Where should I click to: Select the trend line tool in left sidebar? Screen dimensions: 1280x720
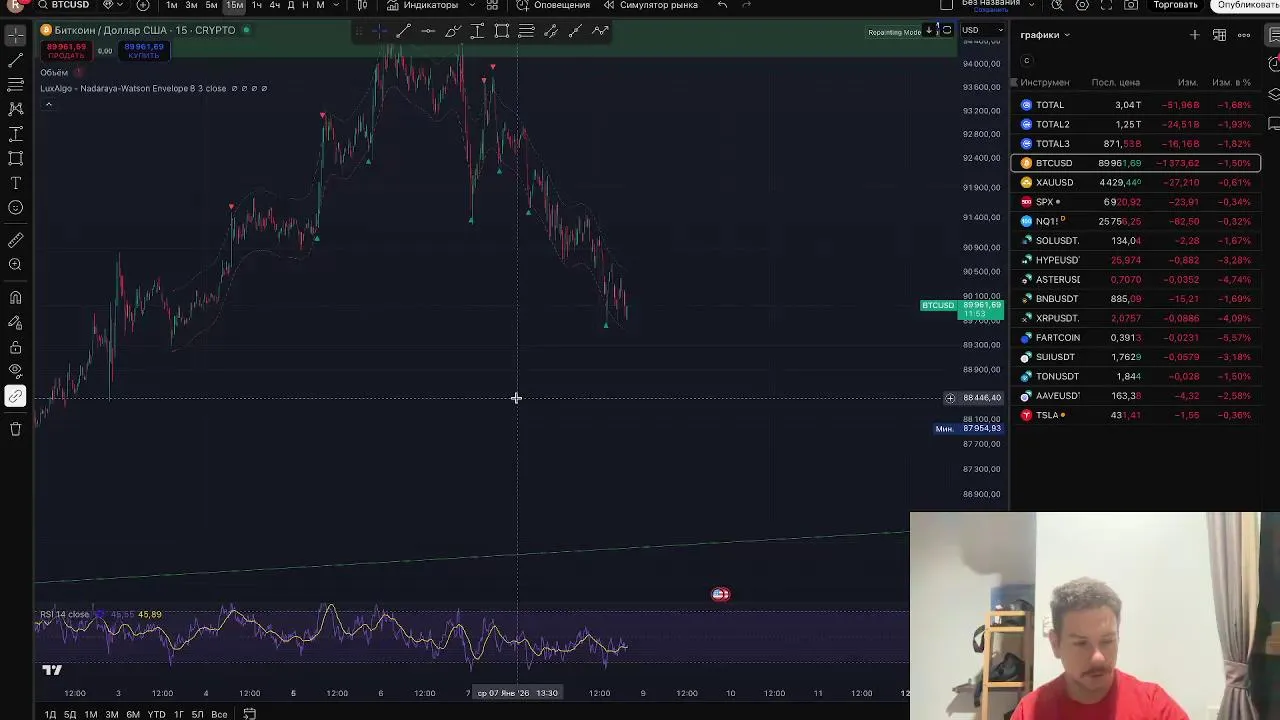[x=15, y=60]
